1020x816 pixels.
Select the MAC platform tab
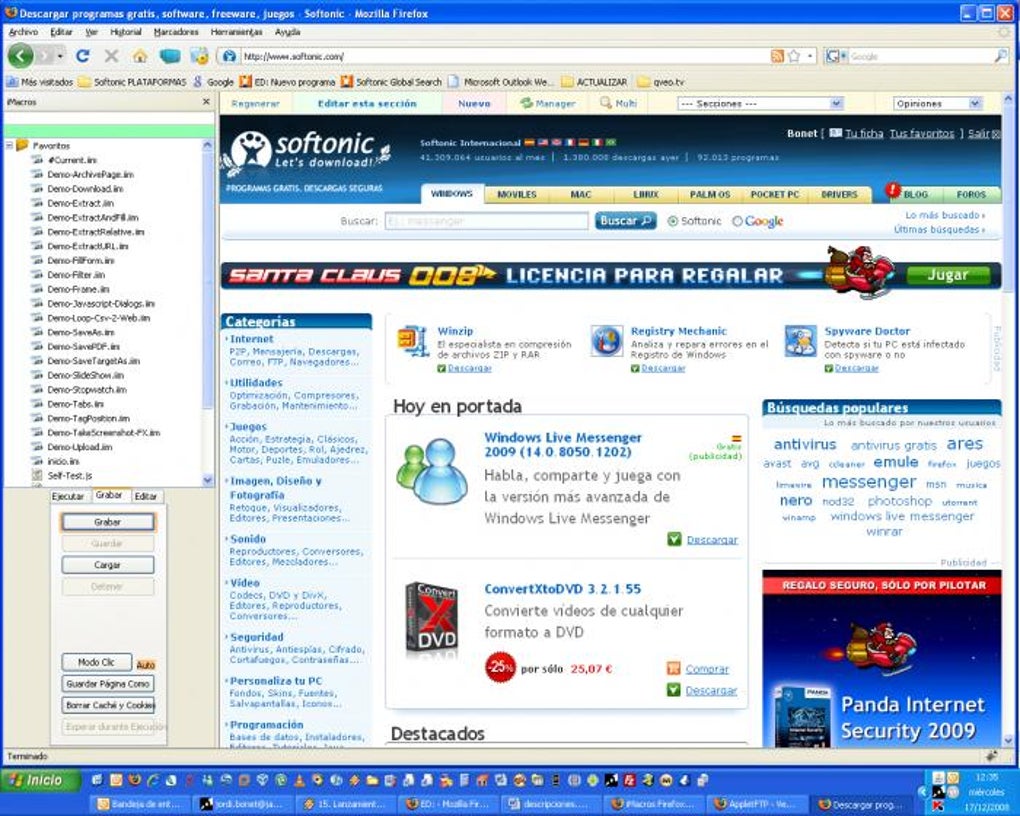coord(581,195)
